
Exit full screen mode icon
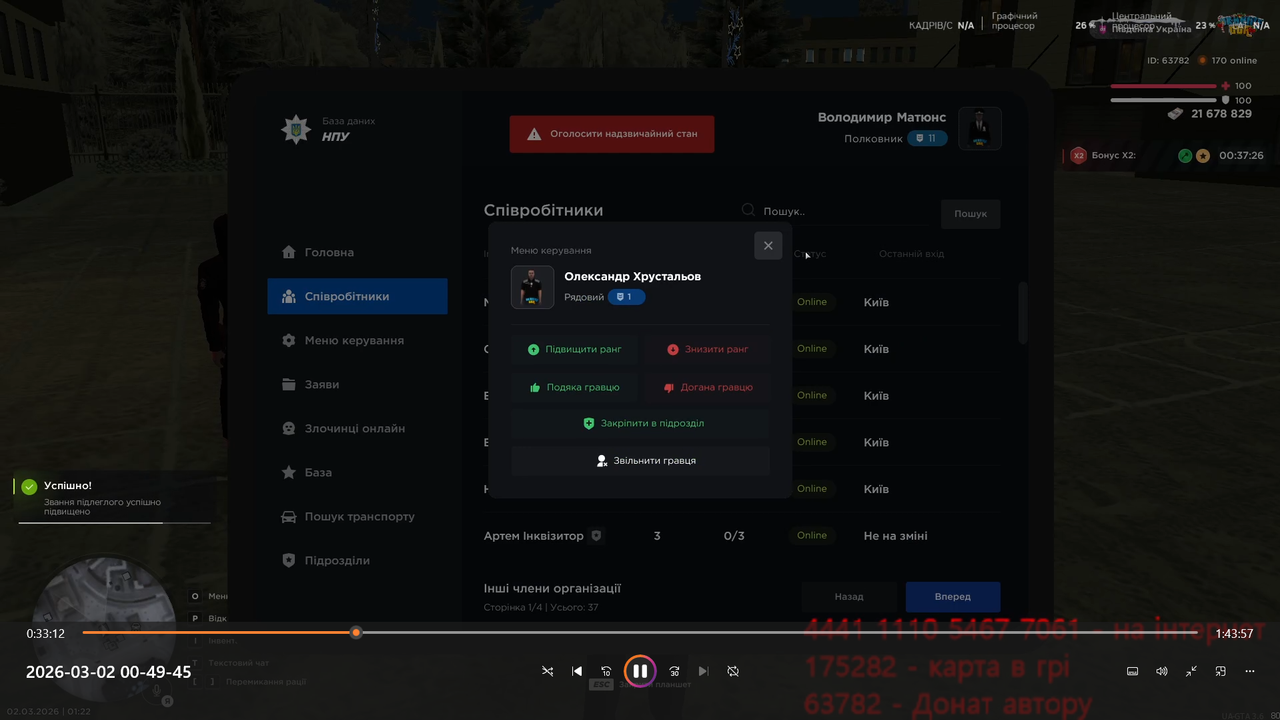tap(1191, 671)
